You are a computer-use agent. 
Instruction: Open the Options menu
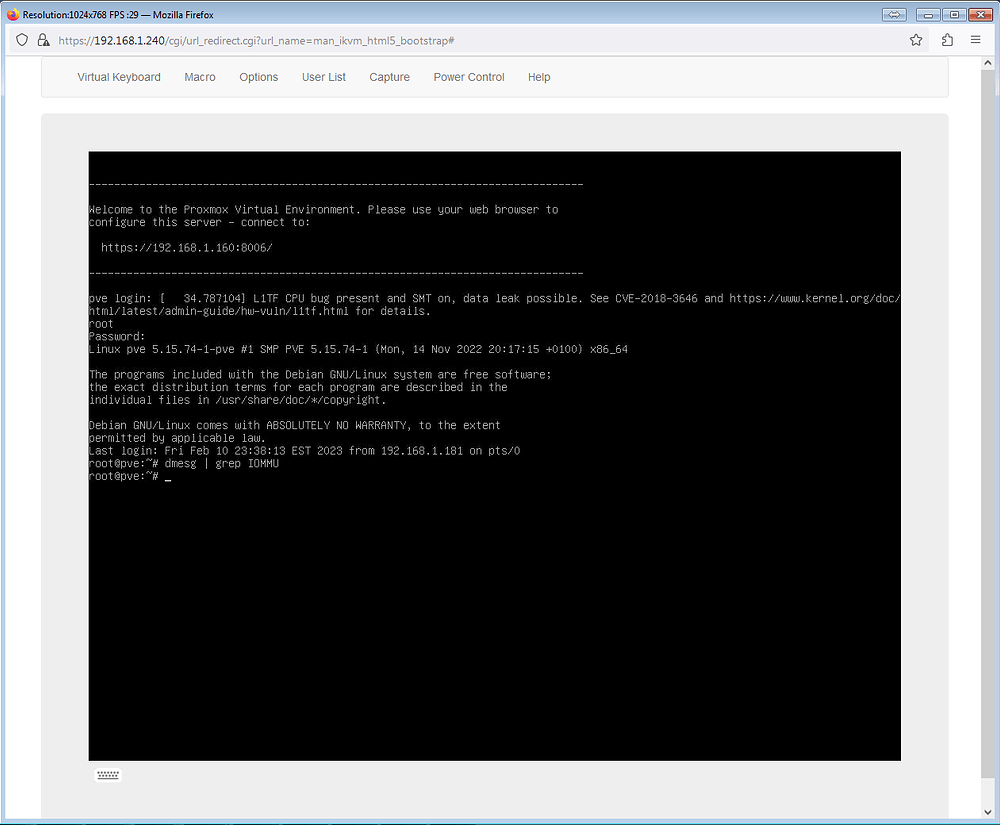coord(258,77)
